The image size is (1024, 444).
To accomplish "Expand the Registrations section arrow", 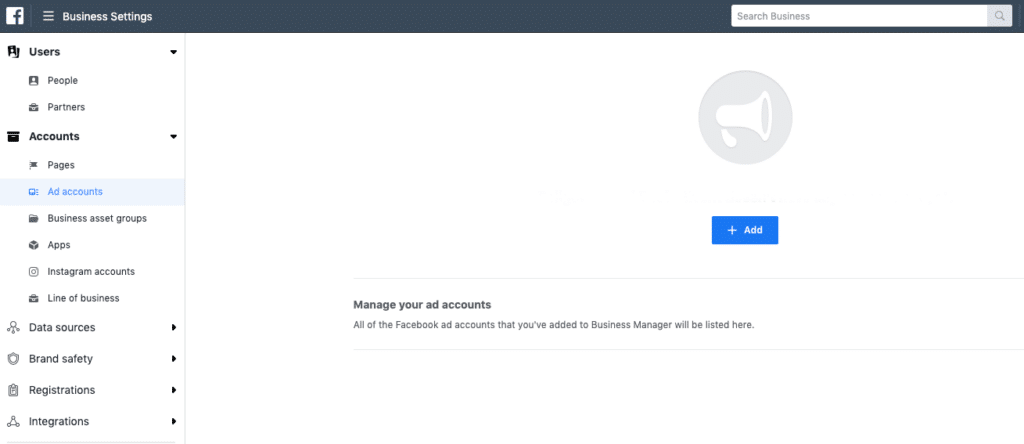I will point(173,390).
